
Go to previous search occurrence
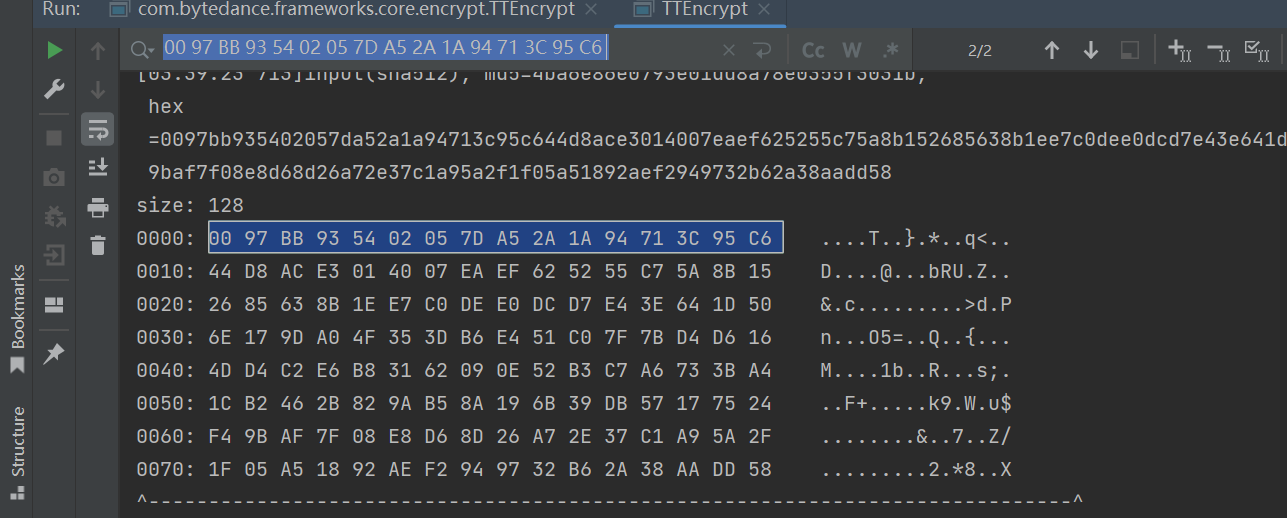pyautogui.click(x=1051, y=51)
